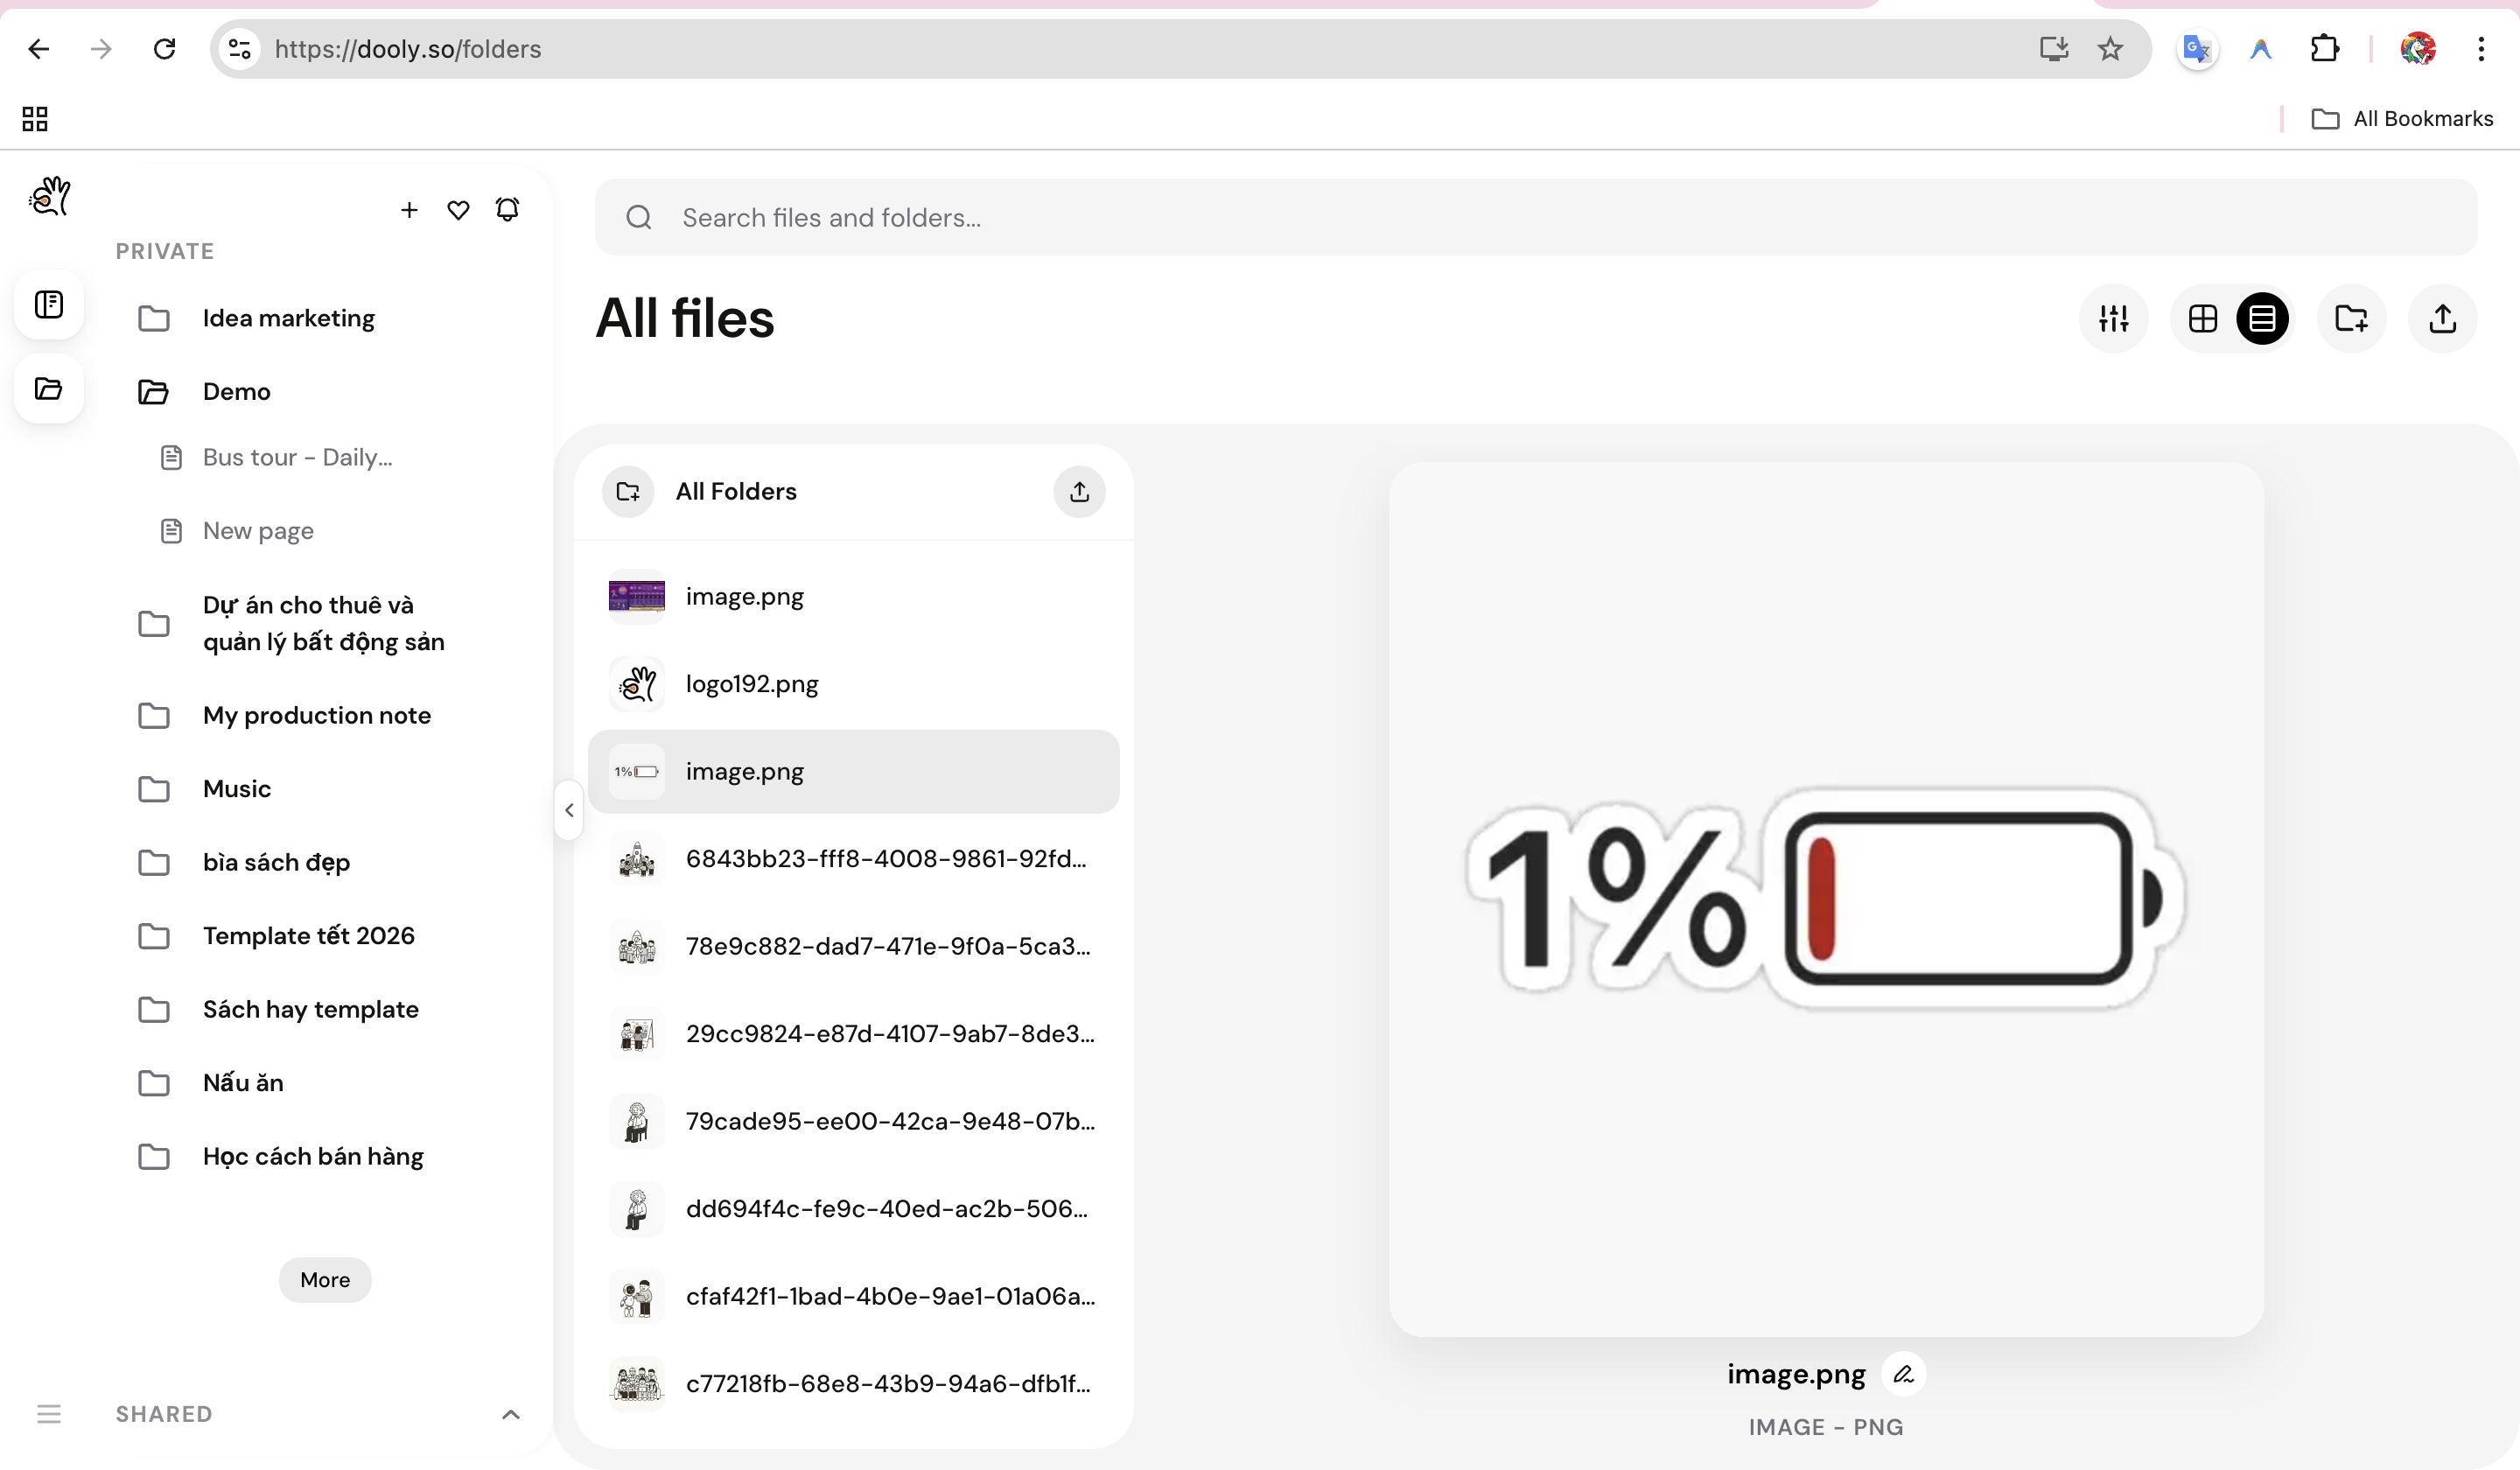This screenshot has height=1470, width=2520.
Task: Collapse the file list panel with left chevron
Action: [x=569, y=809]
